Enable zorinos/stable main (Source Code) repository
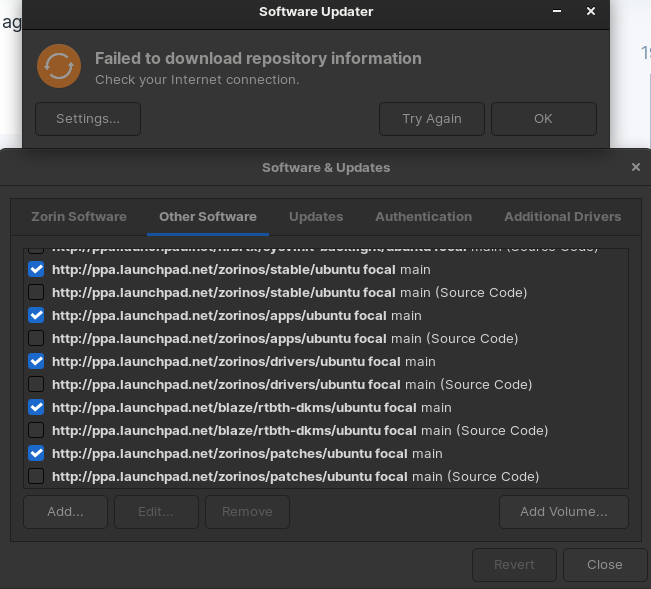This screenshot has height=589, width=651. pos(36,292)
